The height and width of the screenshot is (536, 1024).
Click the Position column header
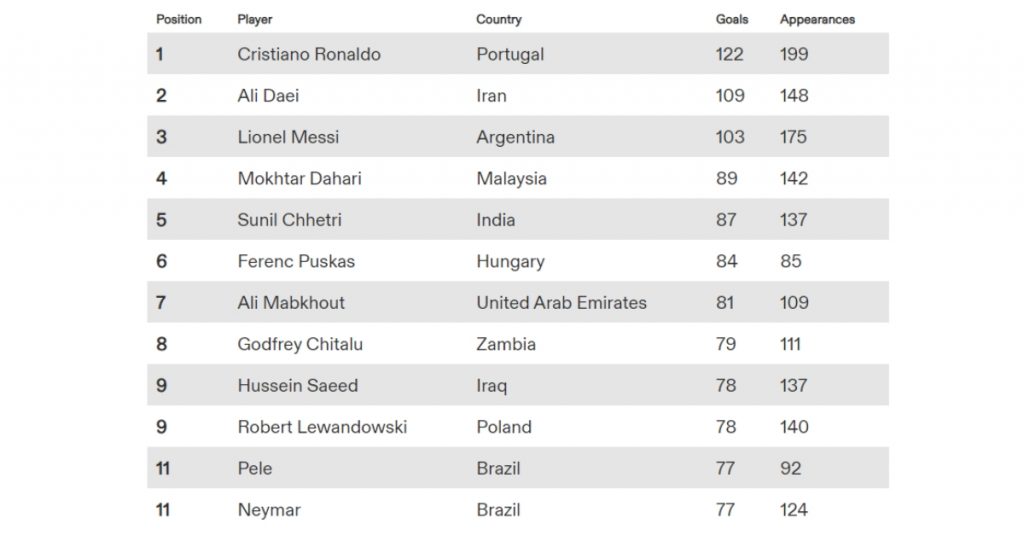[x=178, y=20]
